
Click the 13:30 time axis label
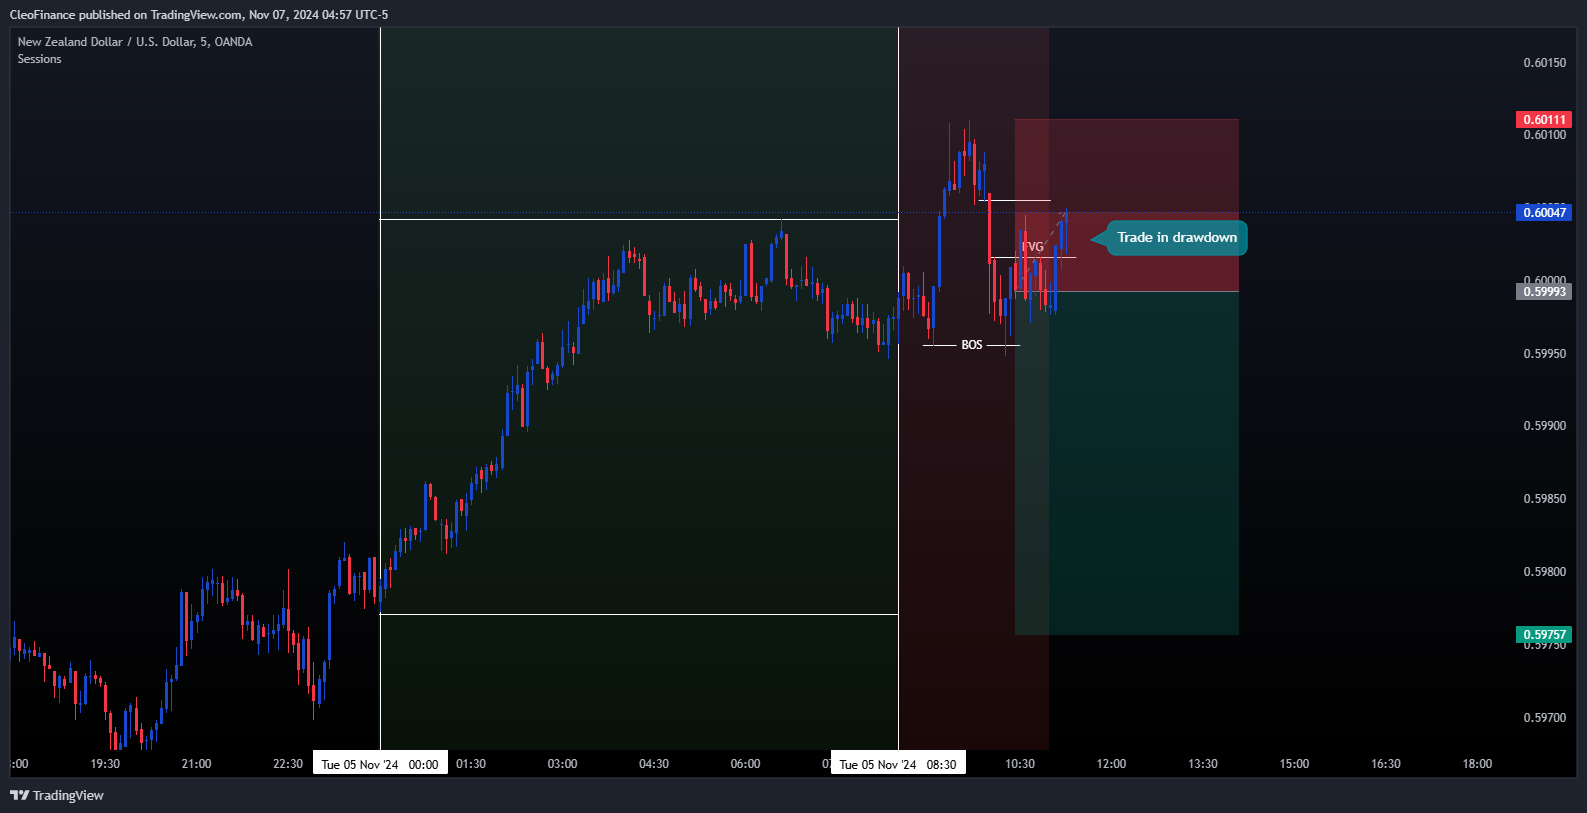1203,764
